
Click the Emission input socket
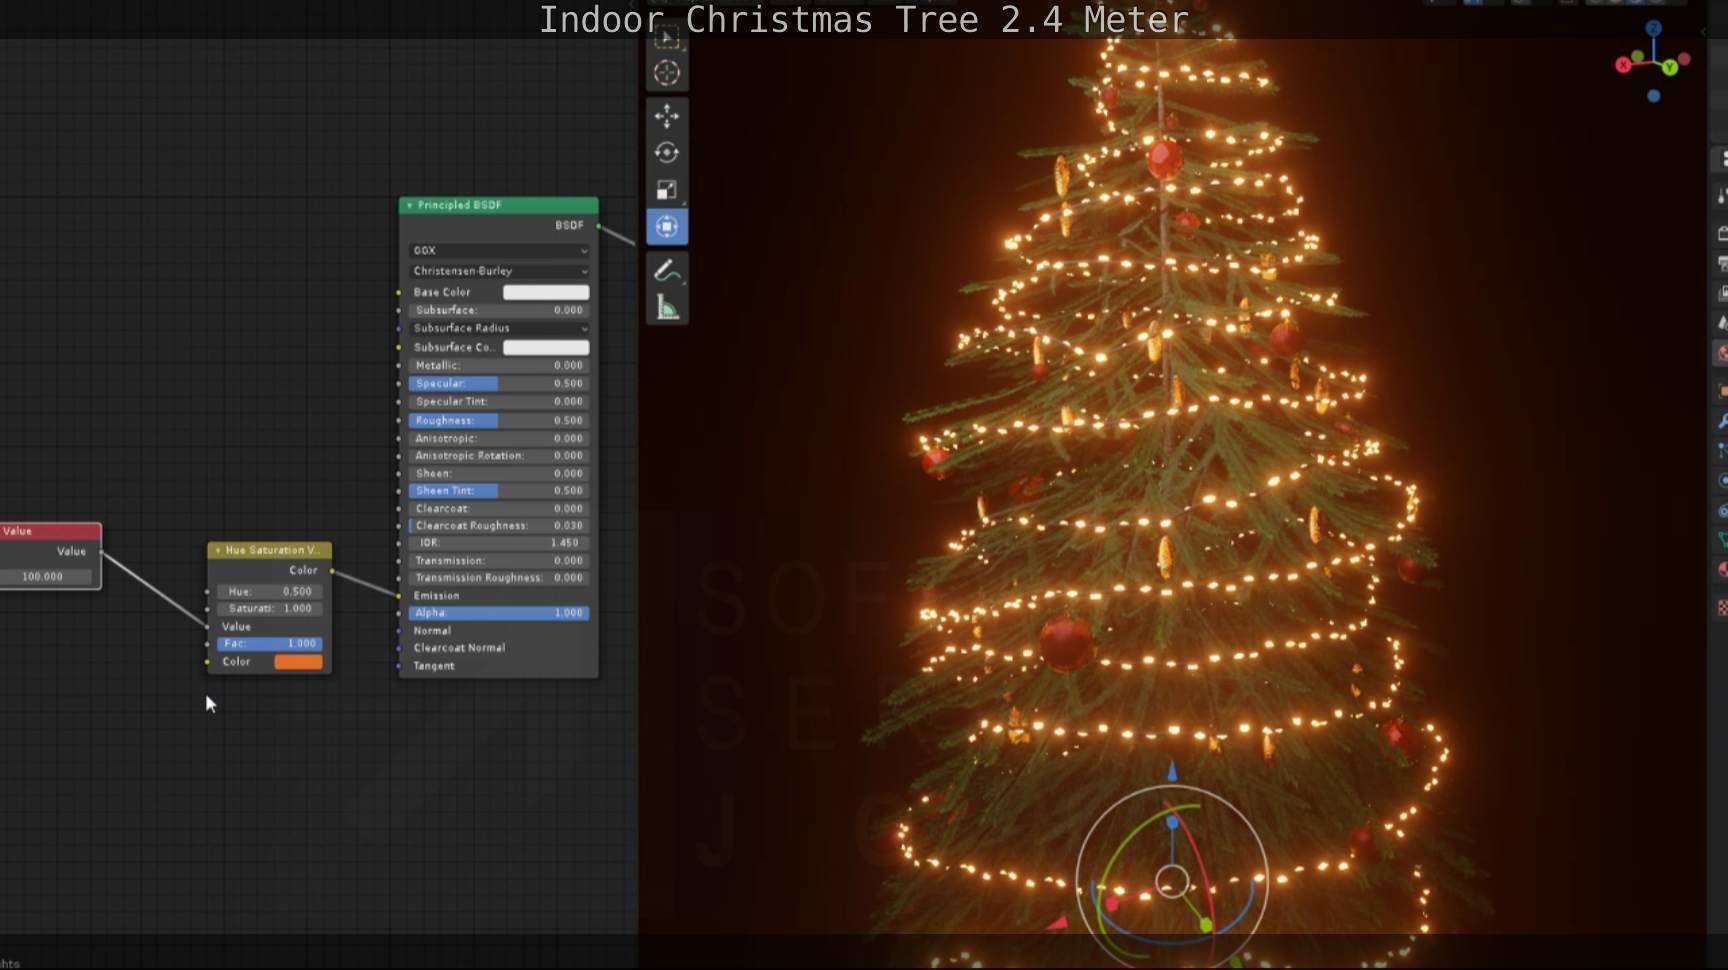click(x=399, y=596)
